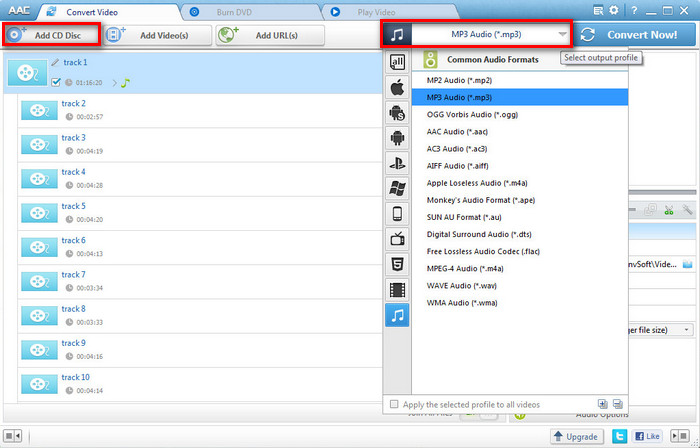Toggle the right panel icon in status bar
The width and height of the screenshot is (700, 448).
tap(680, 436)
